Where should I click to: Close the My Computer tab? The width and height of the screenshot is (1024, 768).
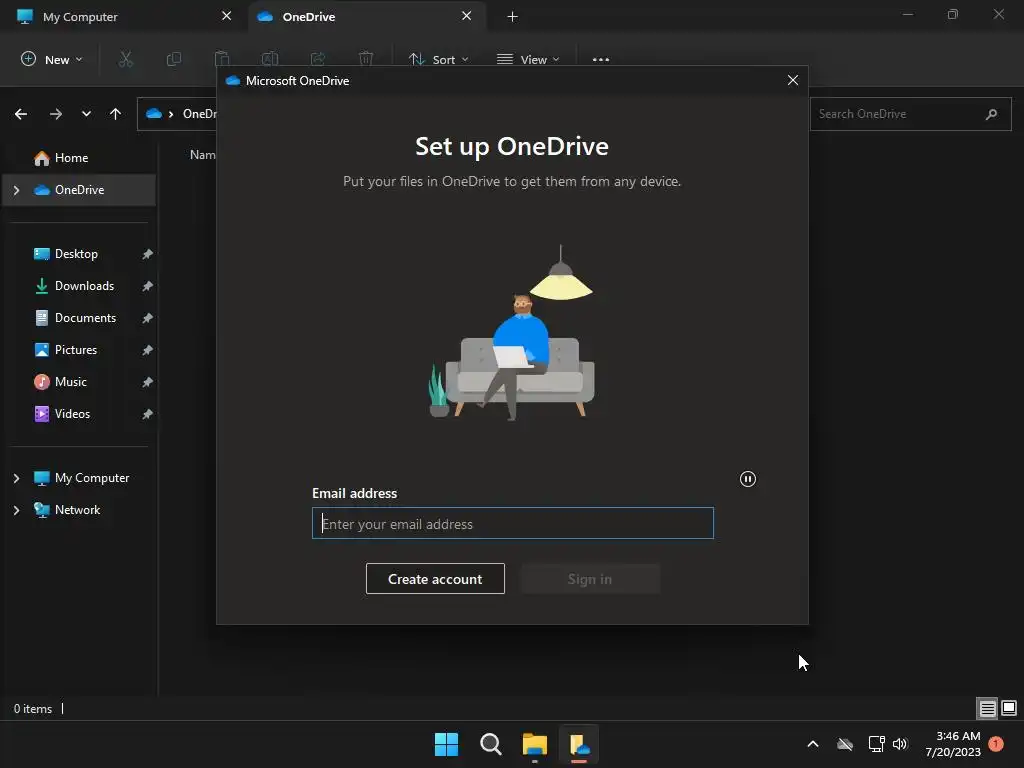point(227,16)
